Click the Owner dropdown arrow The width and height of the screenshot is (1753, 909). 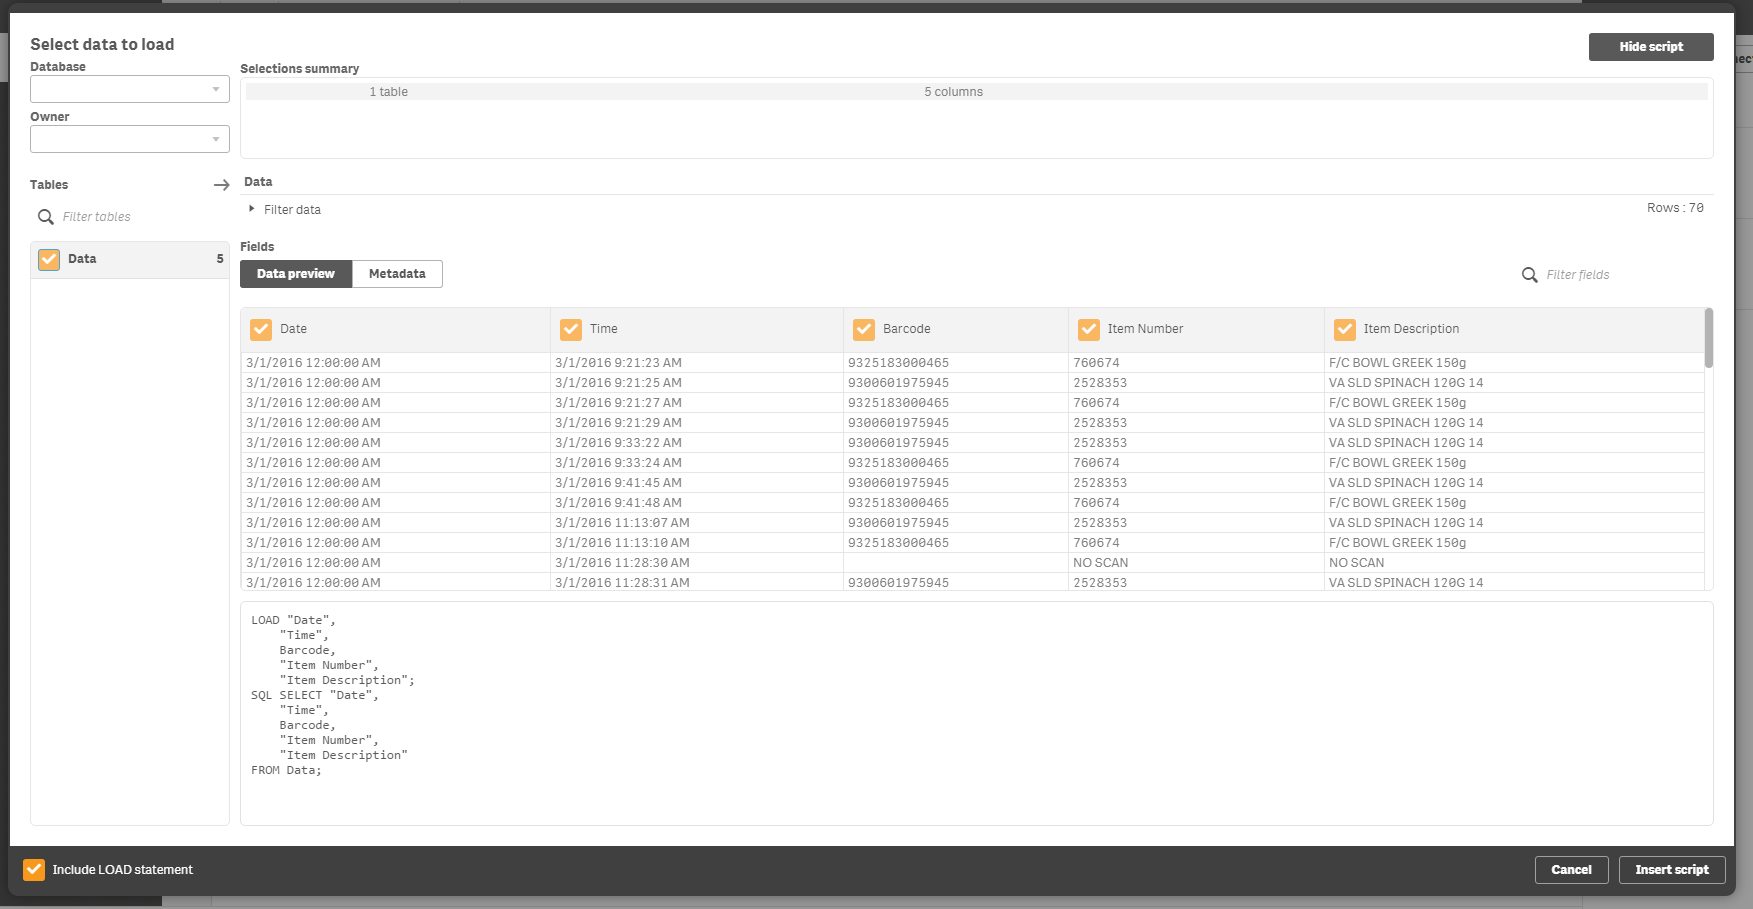(x=216, y=139)
